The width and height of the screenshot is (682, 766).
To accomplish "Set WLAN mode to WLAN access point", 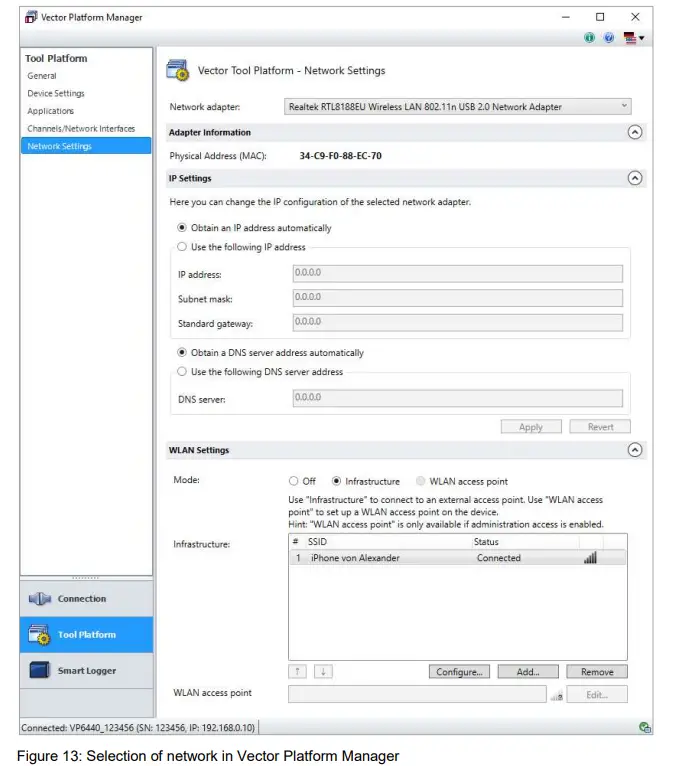I will pos(420,481).
